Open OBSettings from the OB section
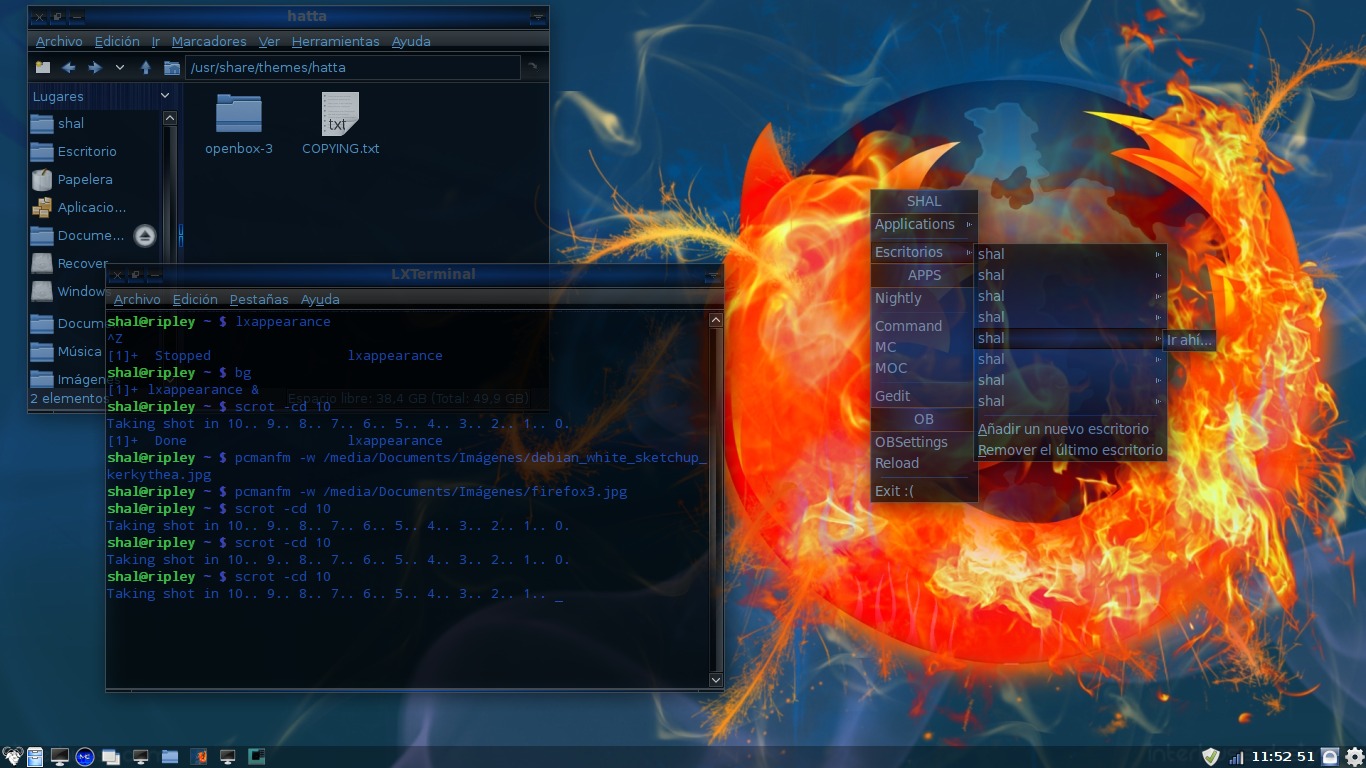Viewport: 1366px width, 768px height. pos(924,442)
